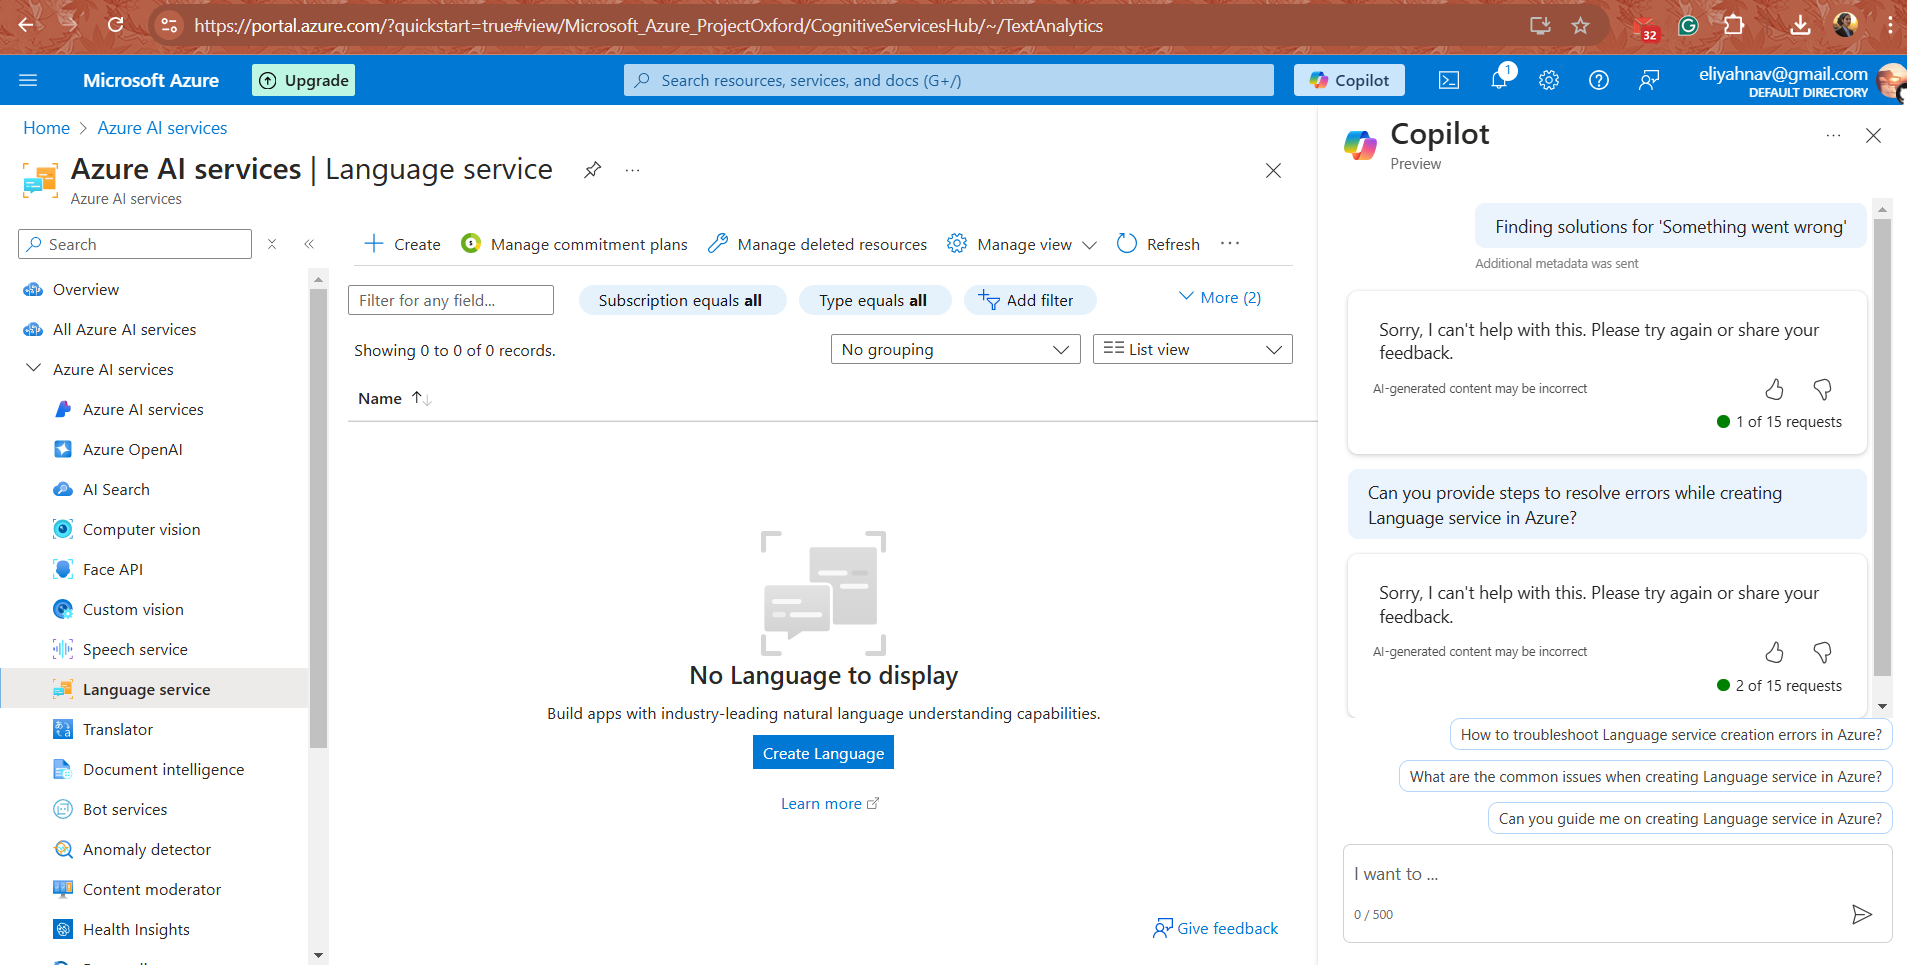Open the List view selector

(1191, 349)
